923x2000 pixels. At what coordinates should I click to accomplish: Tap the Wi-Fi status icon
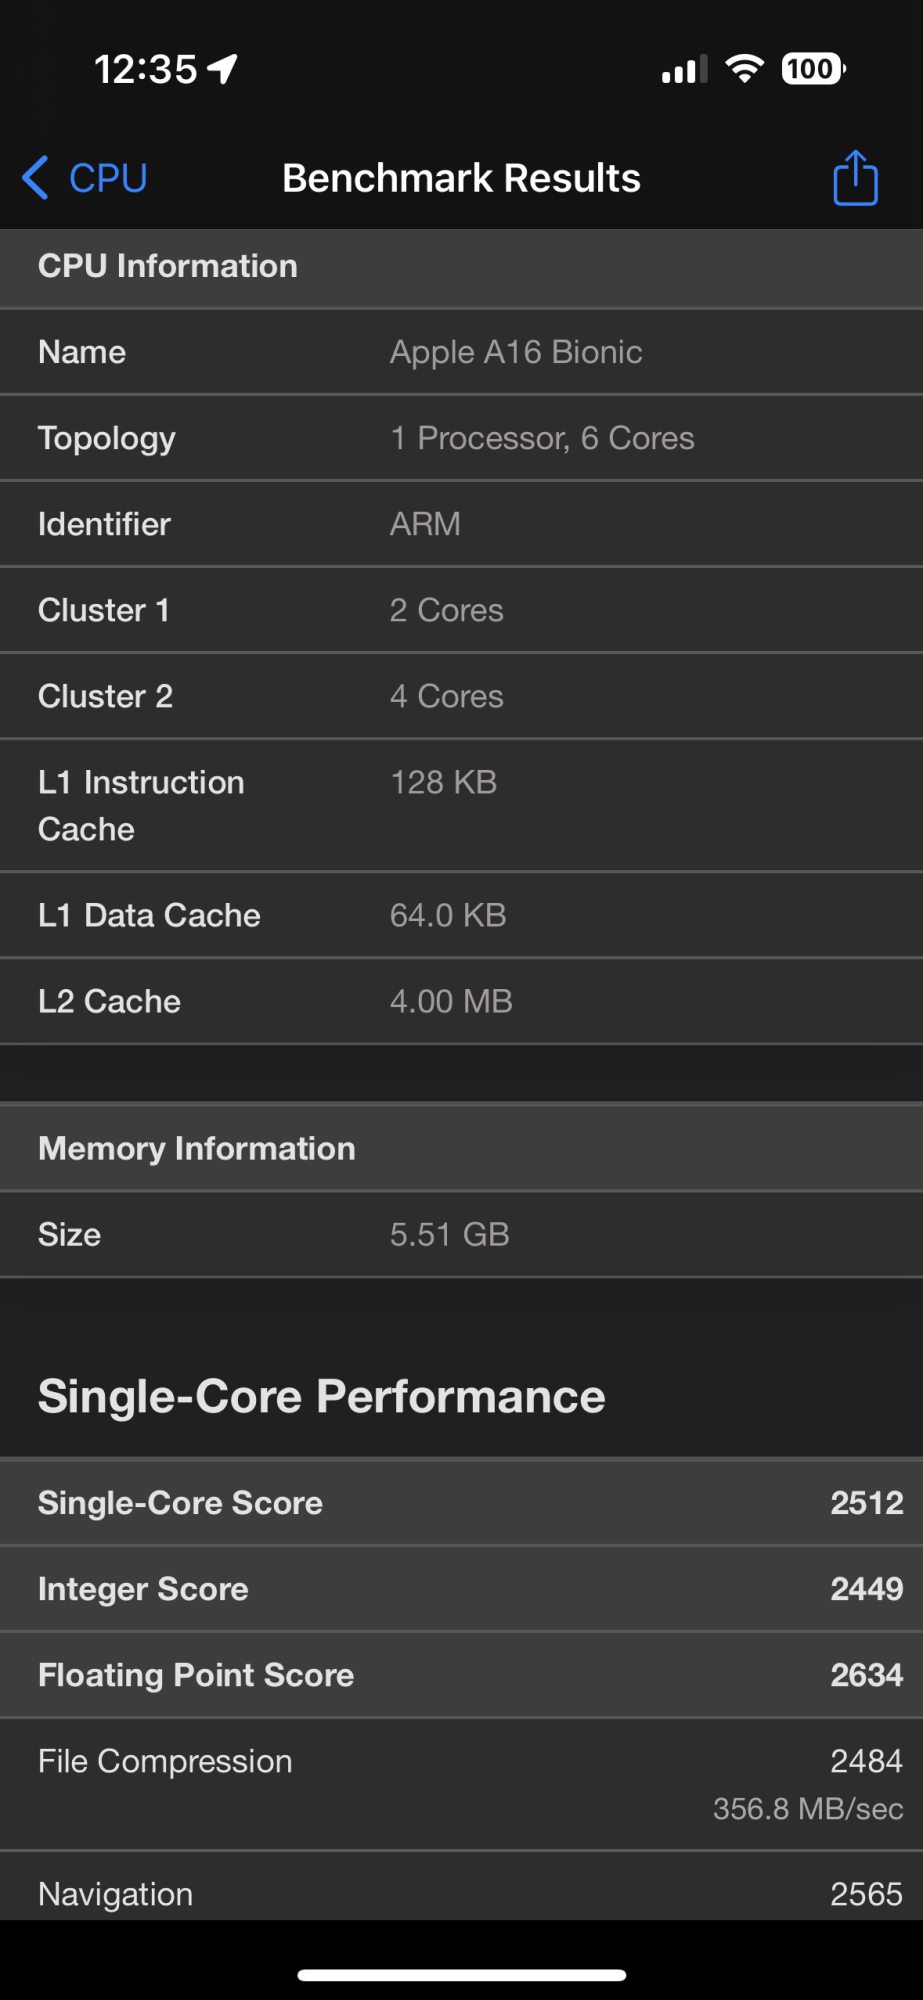point(744,68)
